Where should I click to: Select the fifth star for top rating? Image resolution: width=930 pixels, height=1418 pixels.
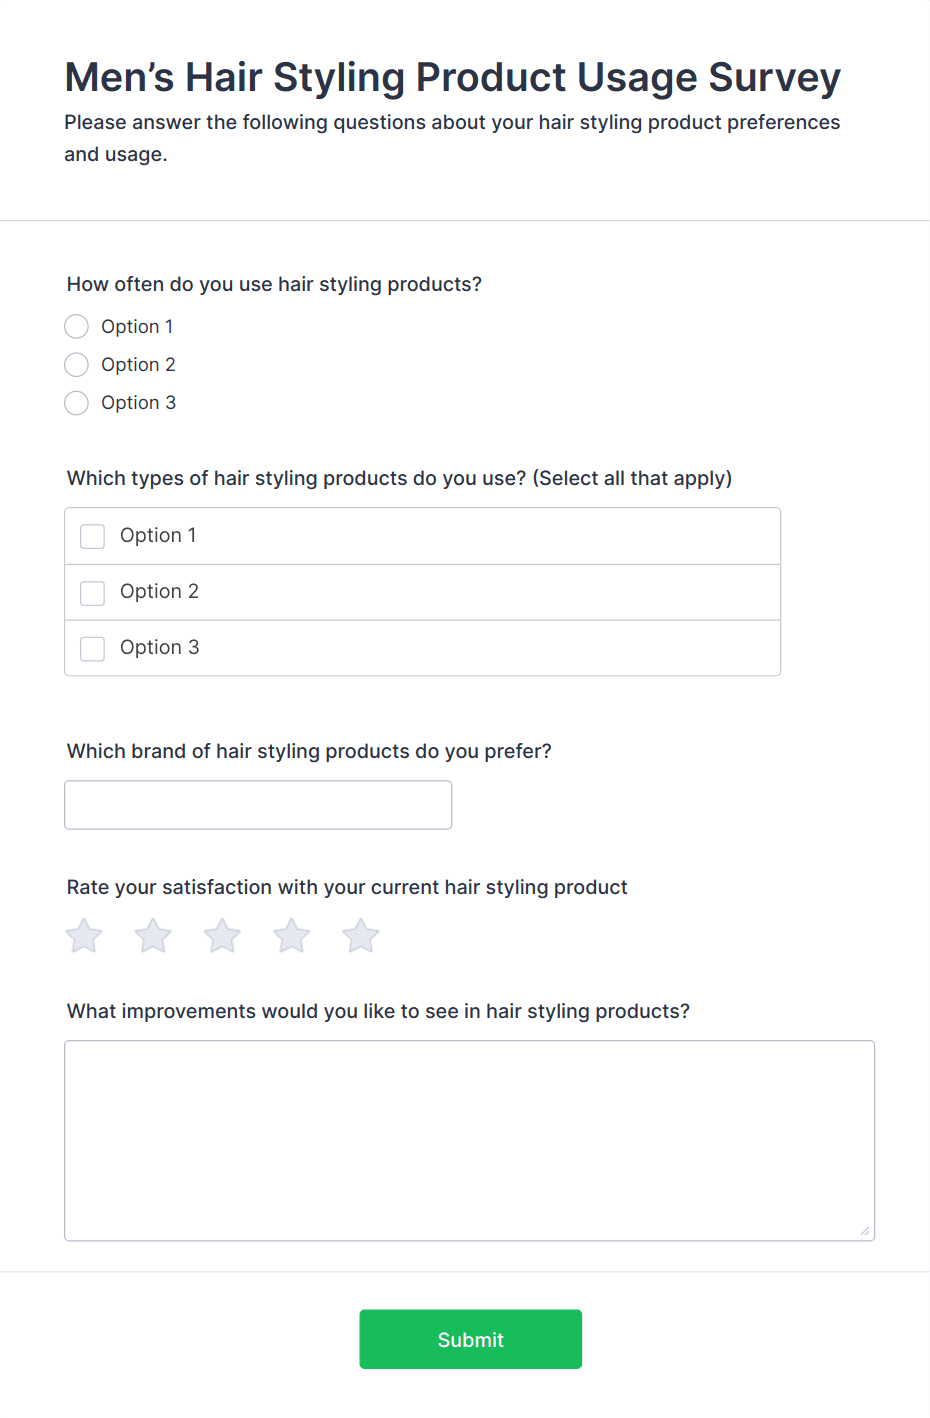tap(361, 936)
